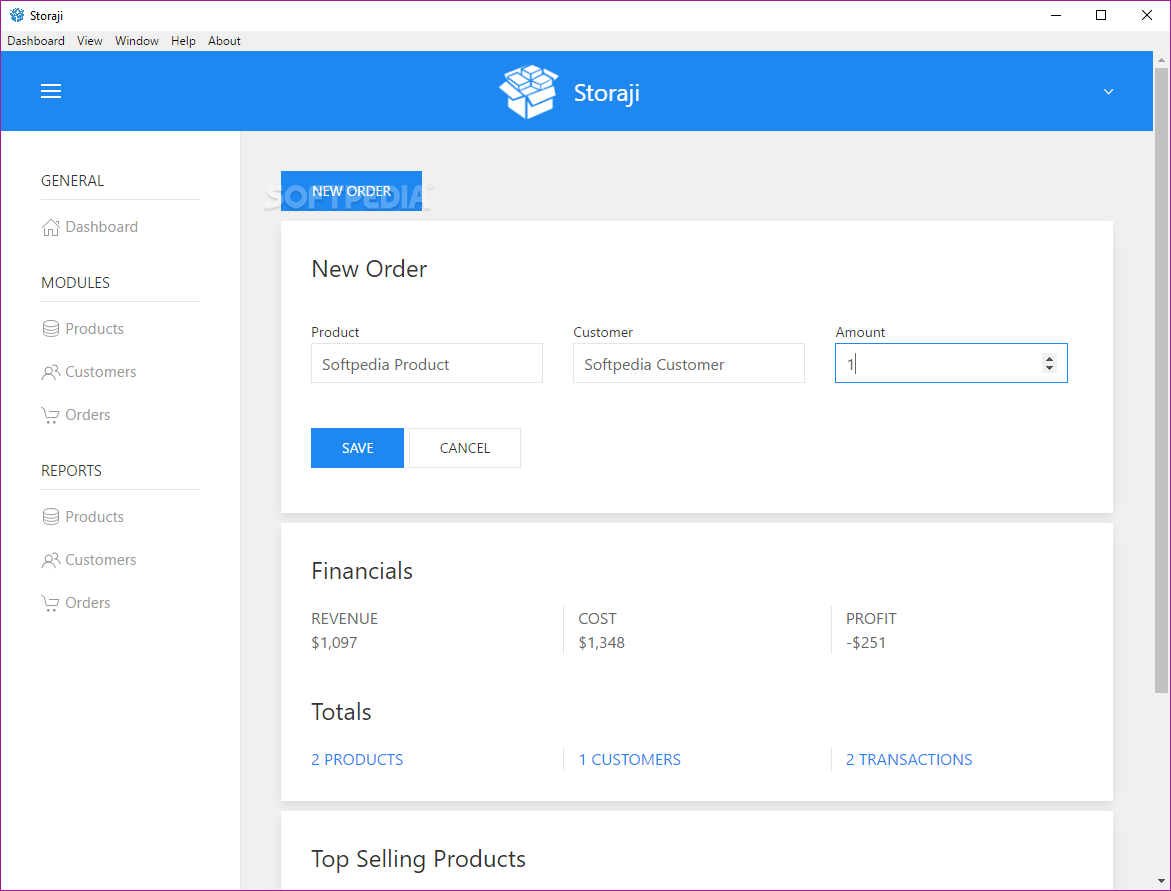Click the Modules Products database icon
1171x891 pixels.
pos(50,329)
